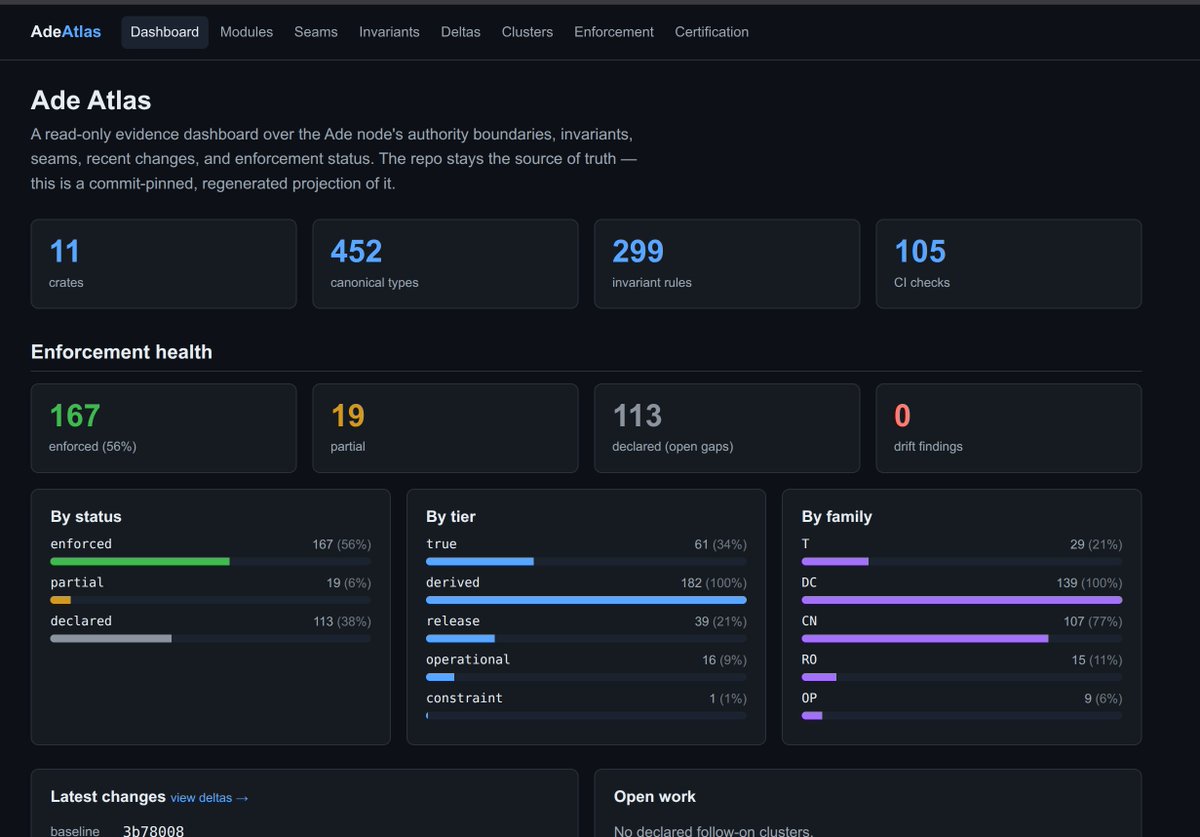Click the purple T family bar
The image size is (1200, 837).
click(x=835, y=562)
